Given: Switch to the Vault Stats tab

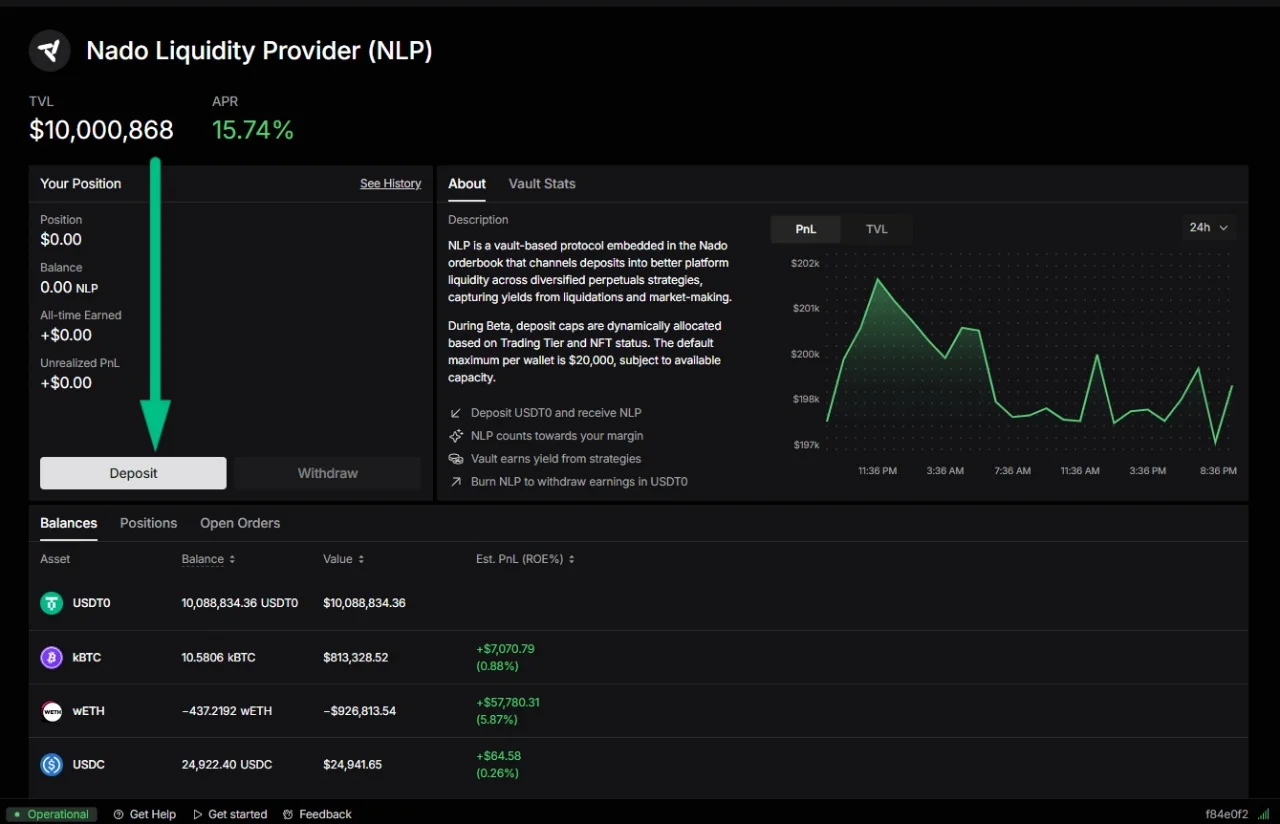Looking at the screenshot, I should [542, 184].
